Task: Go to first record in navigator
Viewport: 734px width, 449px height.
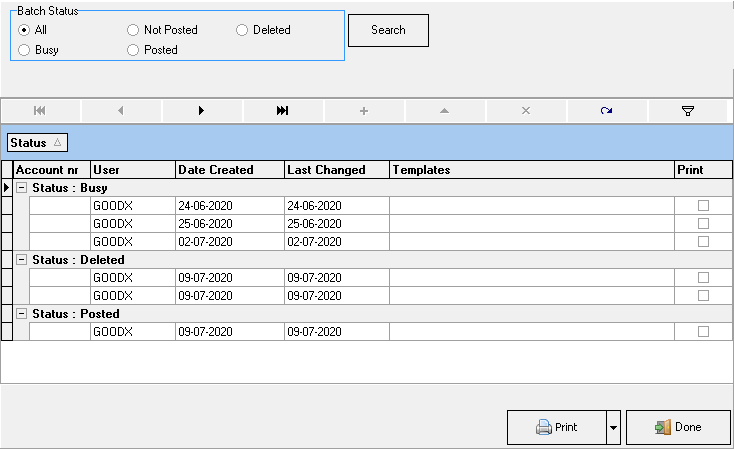Action: [40, 111]
